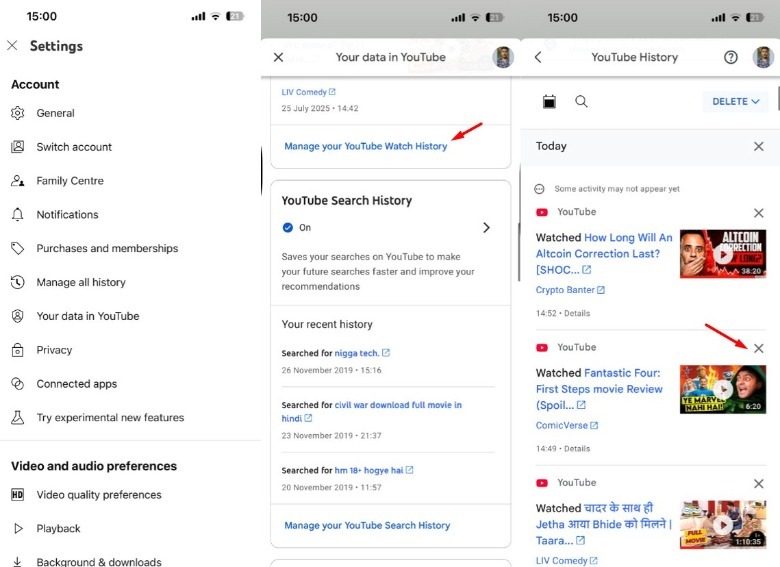
Task: Open the Taarak full movie thumbnail
Action: tap(723, 524)
